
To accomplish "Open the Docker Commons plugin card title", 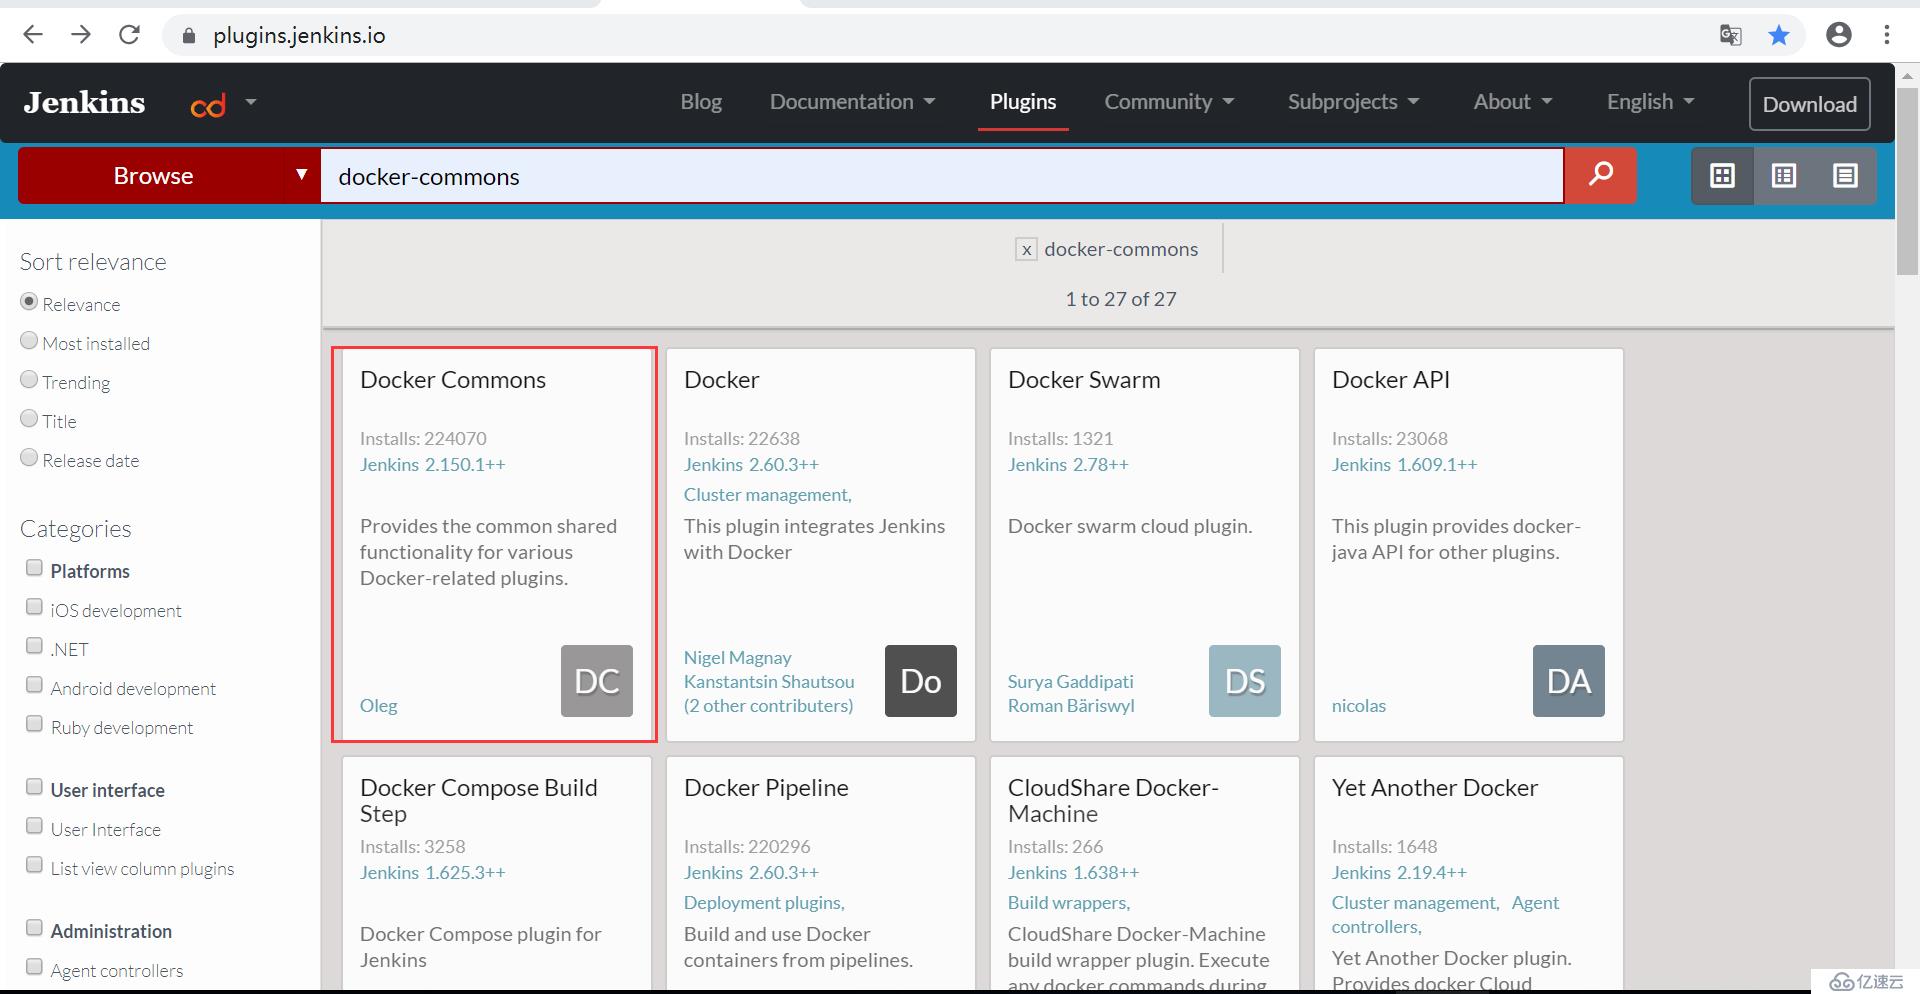I will pyautogui.click(x=453, y=380).
